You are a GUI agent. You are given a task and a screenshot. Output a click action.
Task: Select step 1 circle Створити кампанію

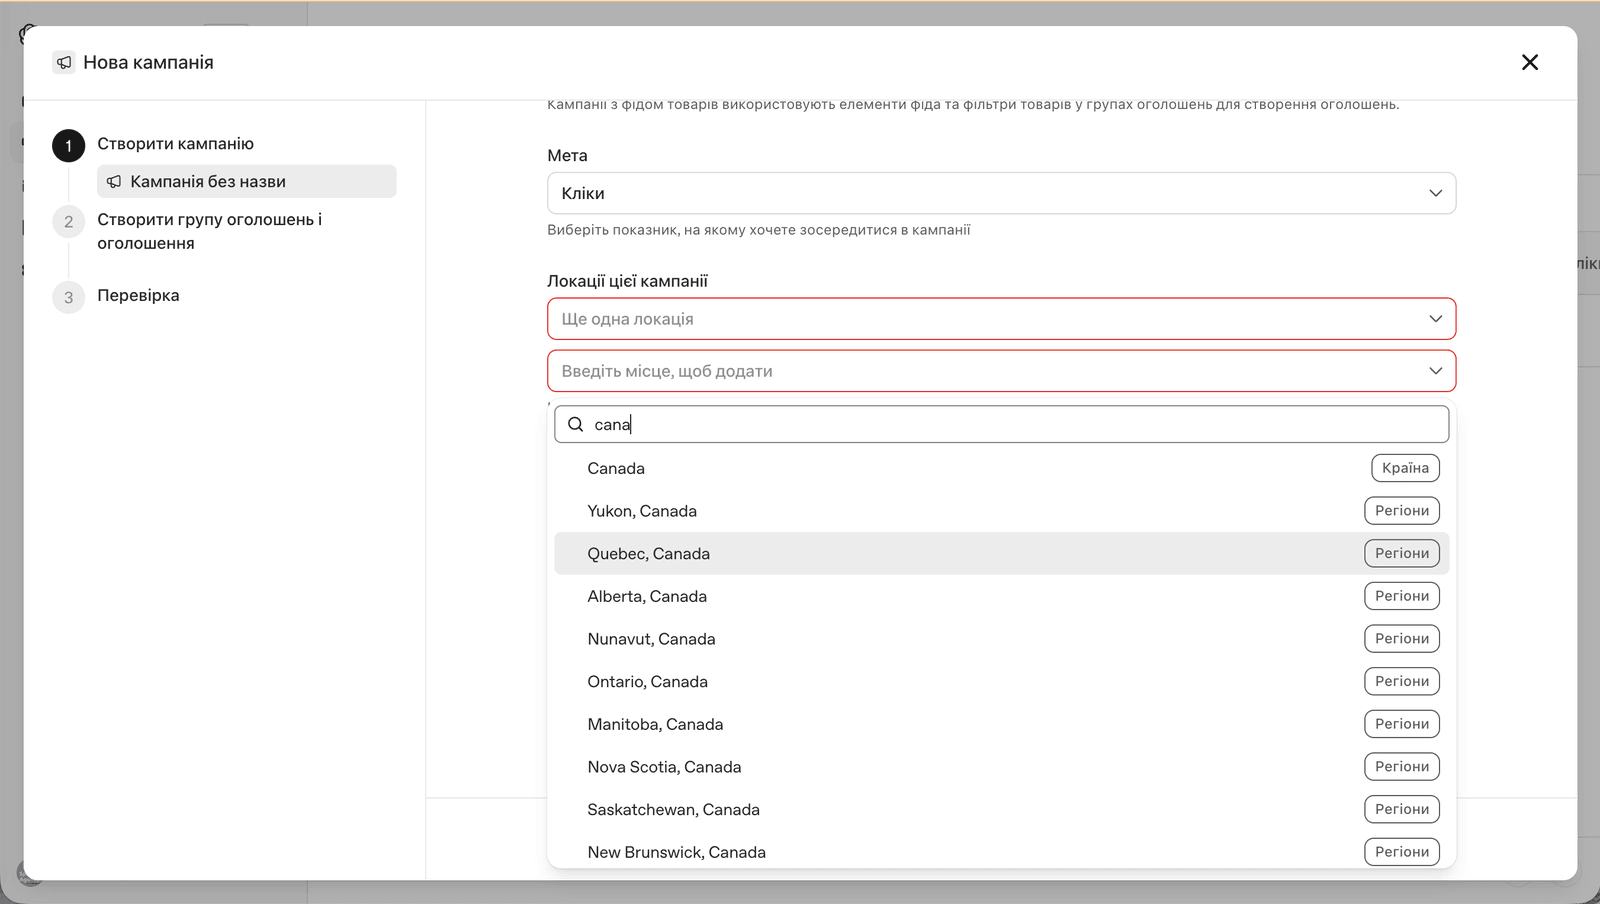point(68,146)
